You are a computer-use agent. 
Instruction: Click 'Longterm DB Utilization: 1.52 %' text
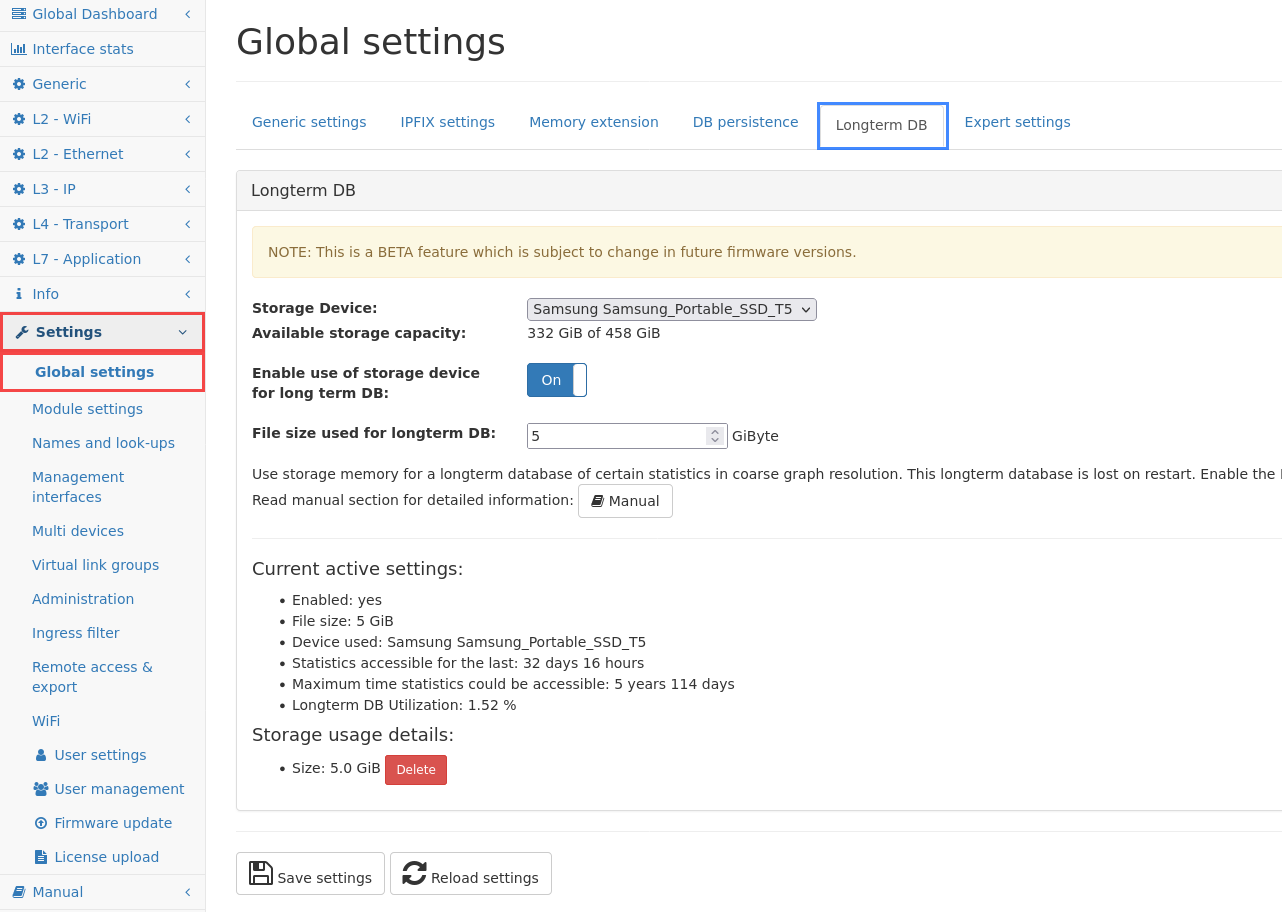click(x=404, y=705)
